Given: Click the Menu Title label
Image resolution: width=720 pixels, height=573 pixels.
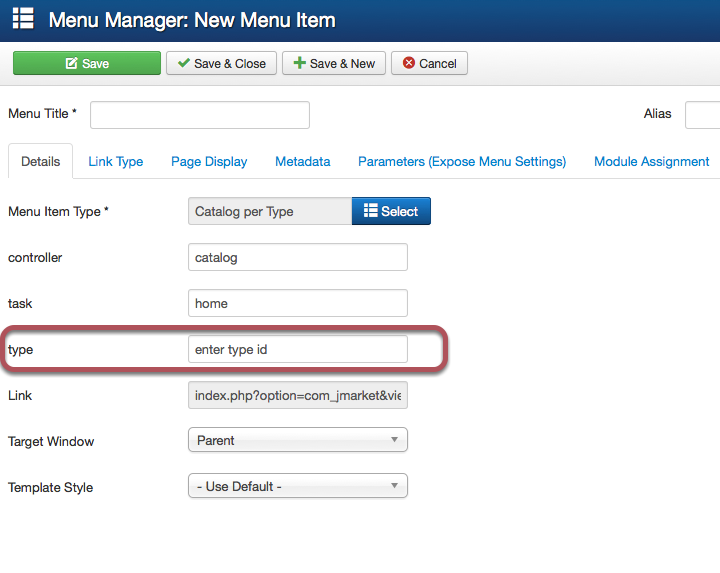Looking at the screenshot, I should pyautogui.click(x=42, y=113).
